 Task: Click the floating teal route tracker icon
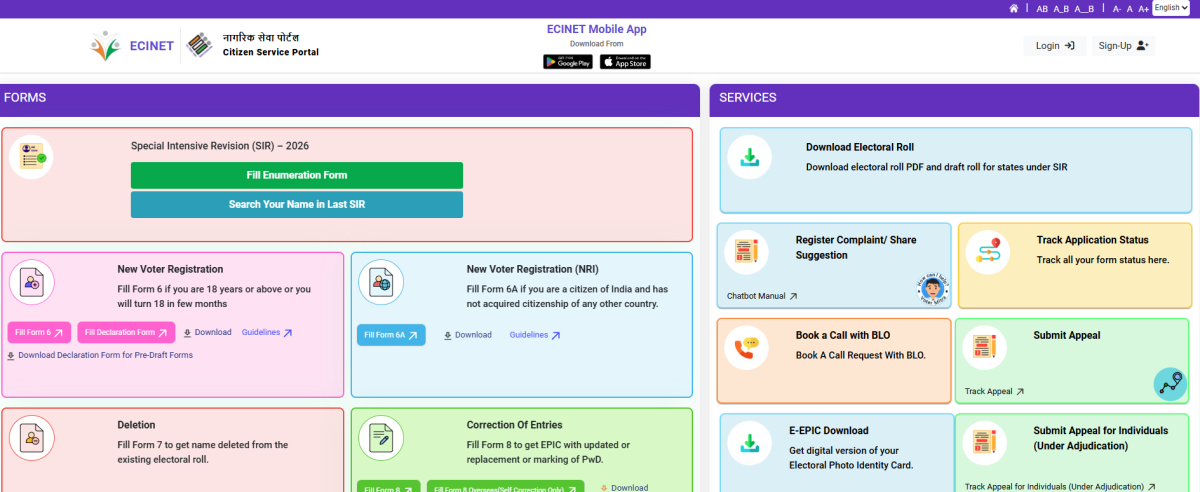pyautogui.click(x=1169, y=384)
